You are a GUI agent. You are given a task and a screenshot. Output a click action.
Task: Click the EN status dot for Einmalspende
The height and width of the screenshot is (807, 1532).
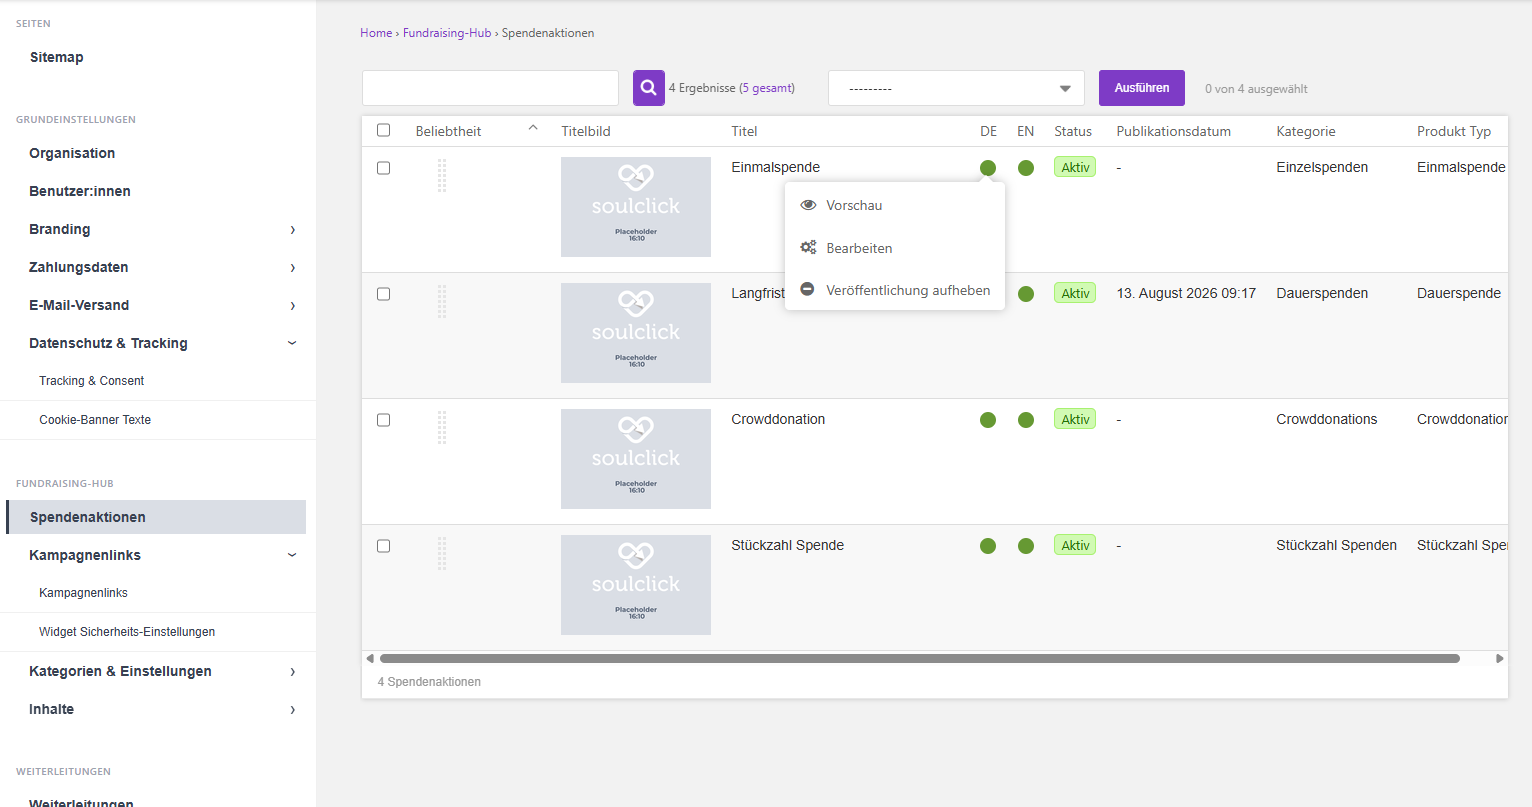pyautogui.click(x=1026, y=168)
